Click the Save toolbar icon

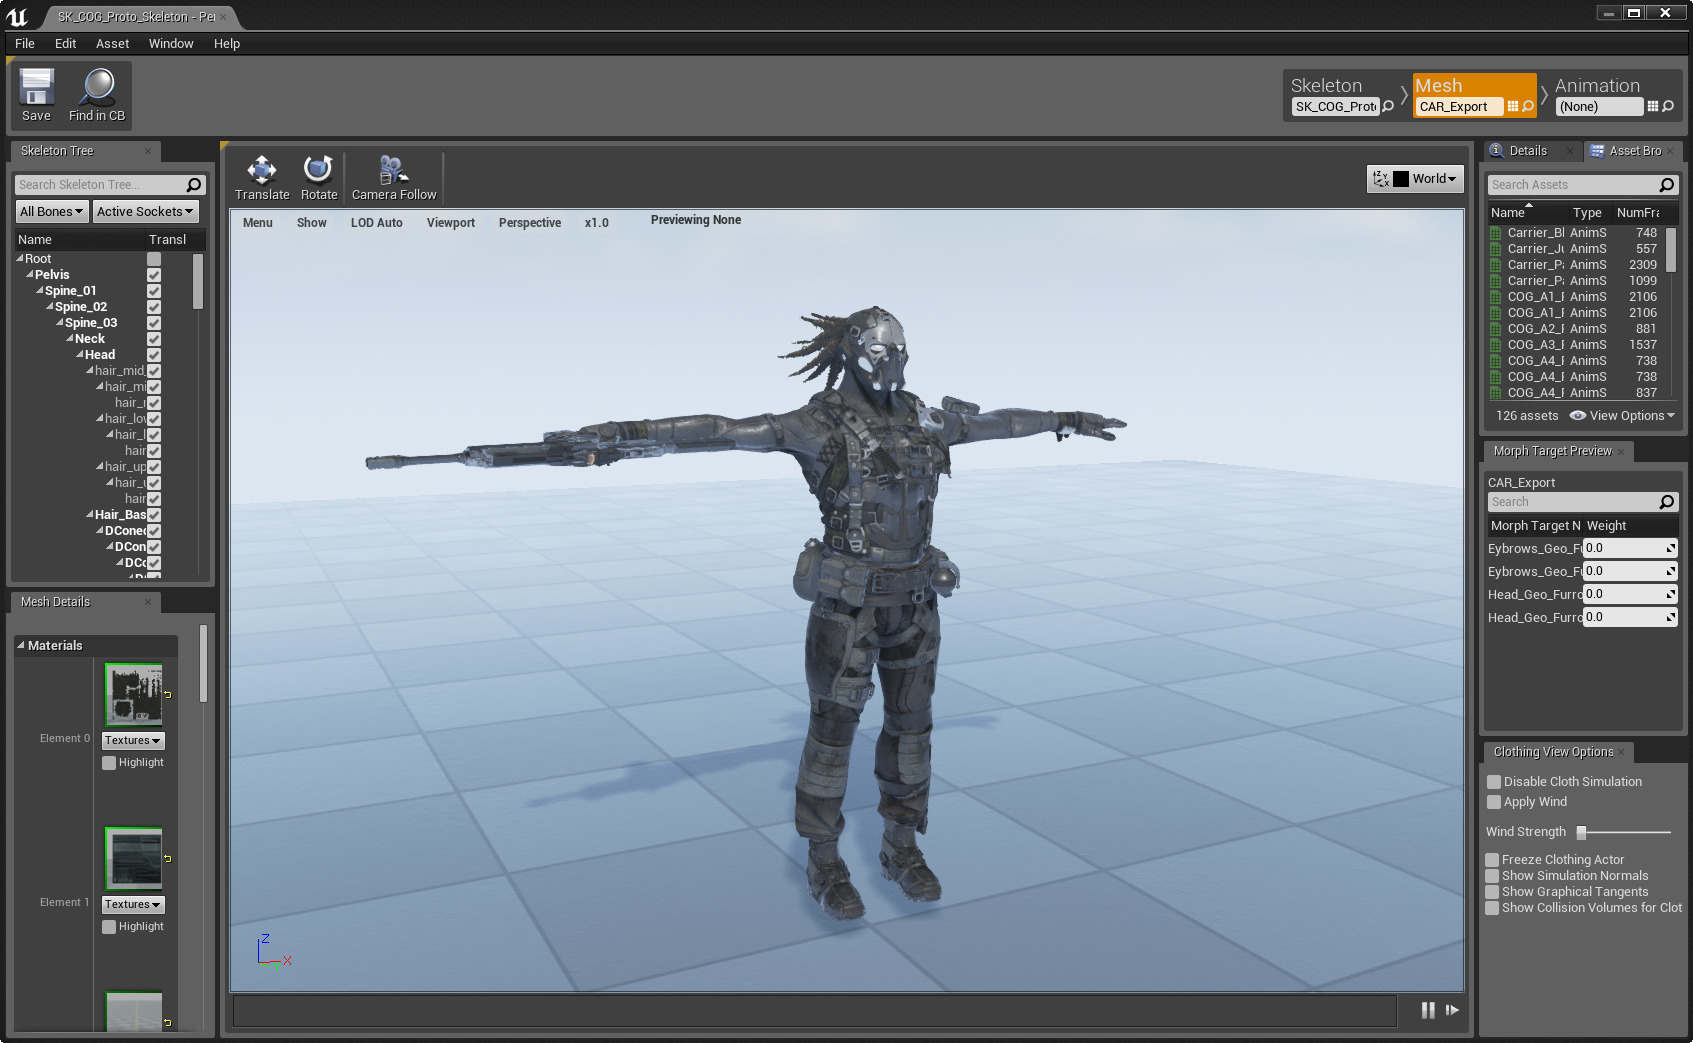(x=36, y=88)
